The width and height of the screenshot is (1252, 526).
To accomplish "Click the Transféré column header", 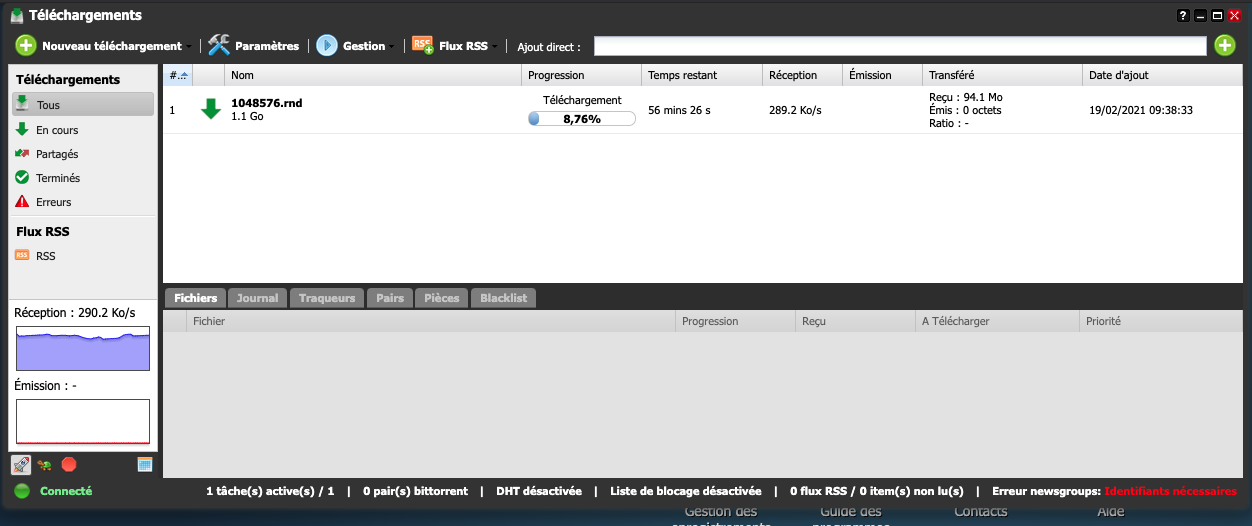I will coord(1002,75).
